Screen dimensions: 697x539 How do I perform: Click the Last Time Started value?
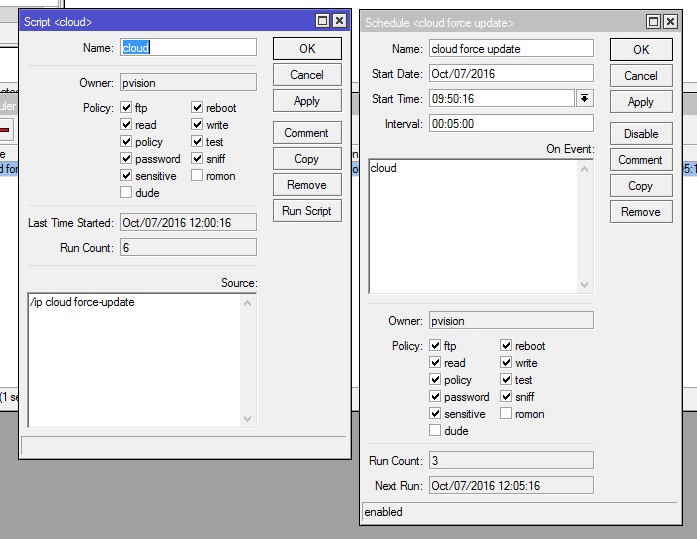[x=188, y=222]
